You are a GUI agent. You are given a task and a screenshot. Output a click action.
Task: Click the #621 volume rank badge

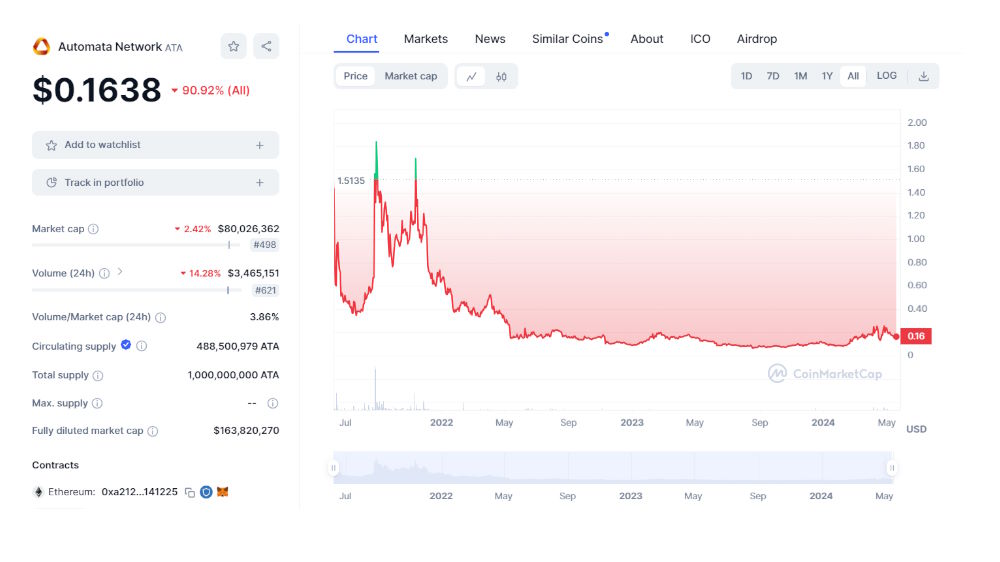point(265,291)
